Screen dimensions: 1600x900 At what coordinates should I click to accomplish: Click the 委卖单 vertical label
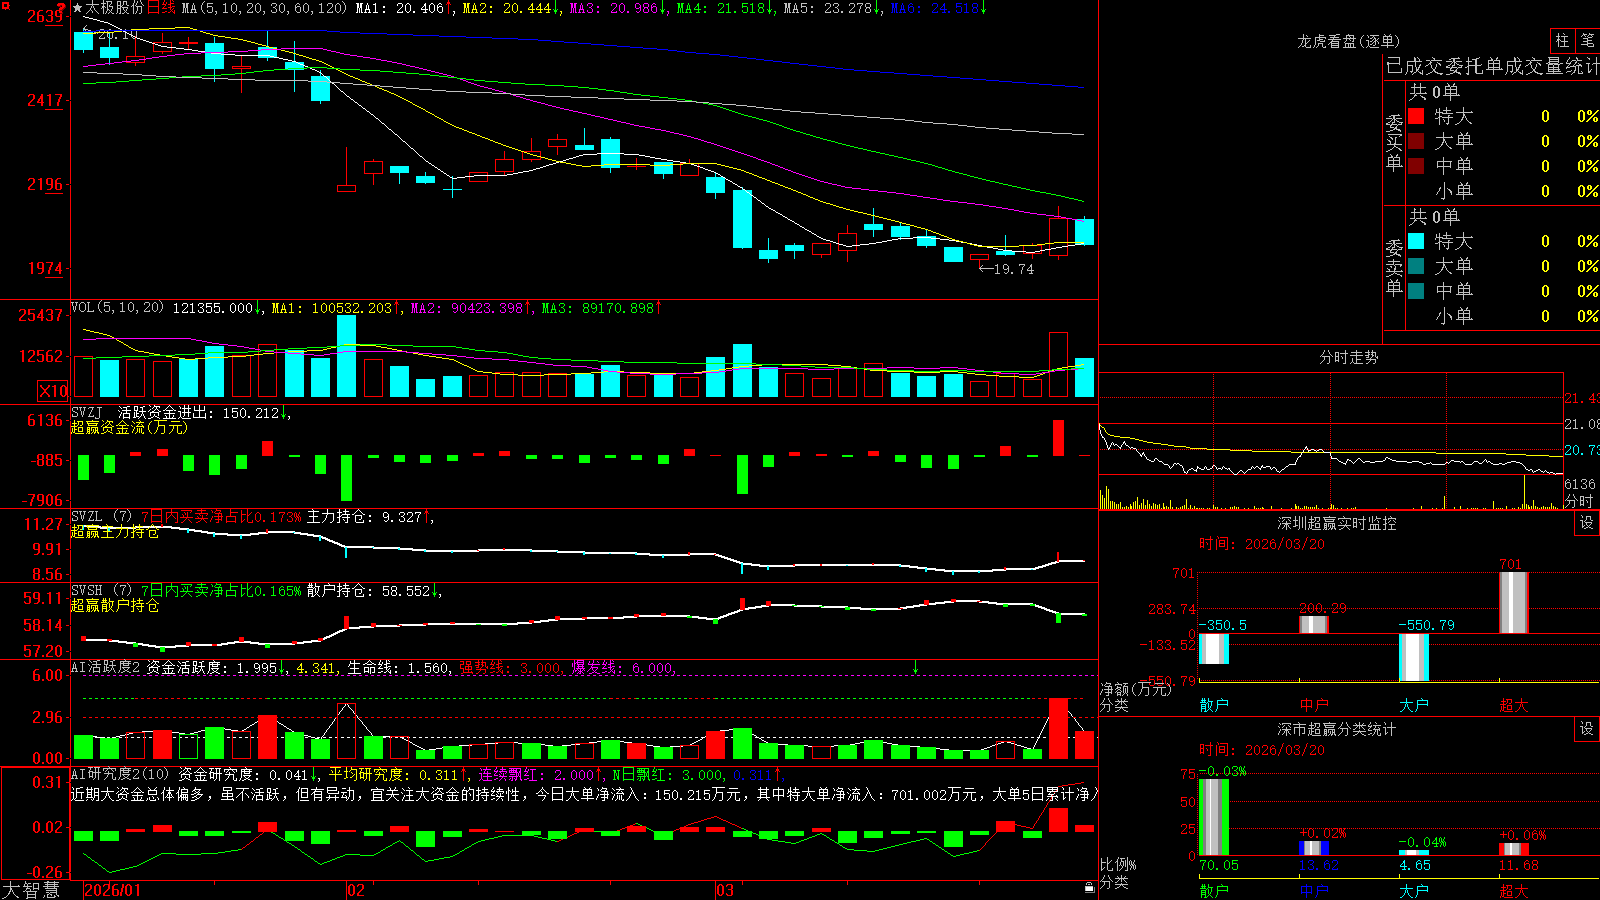(1394, 268)
